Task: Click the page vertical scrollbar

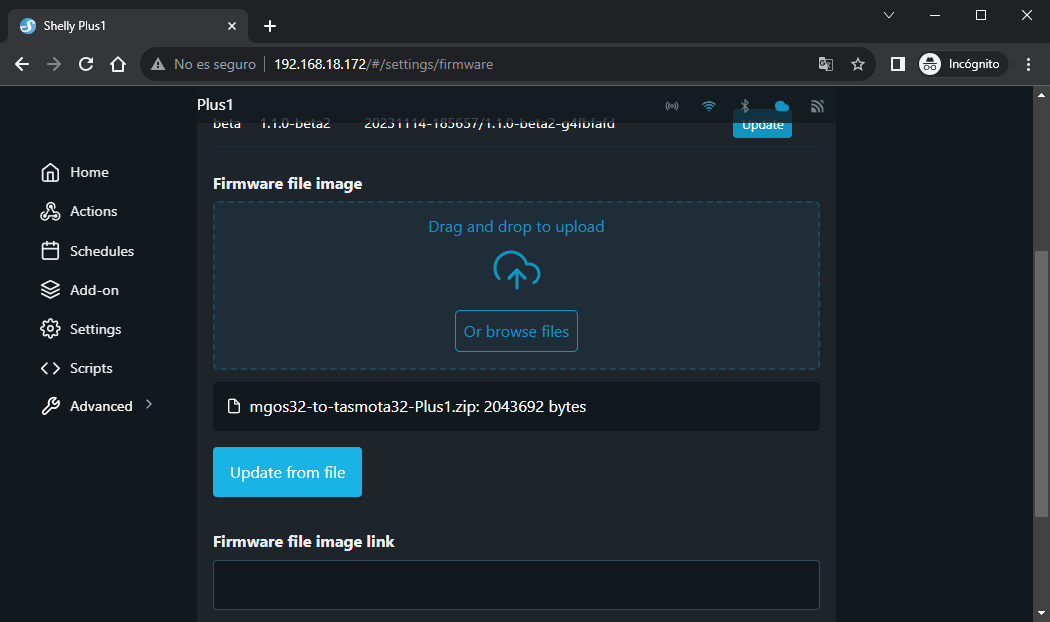Action: 1040,380
